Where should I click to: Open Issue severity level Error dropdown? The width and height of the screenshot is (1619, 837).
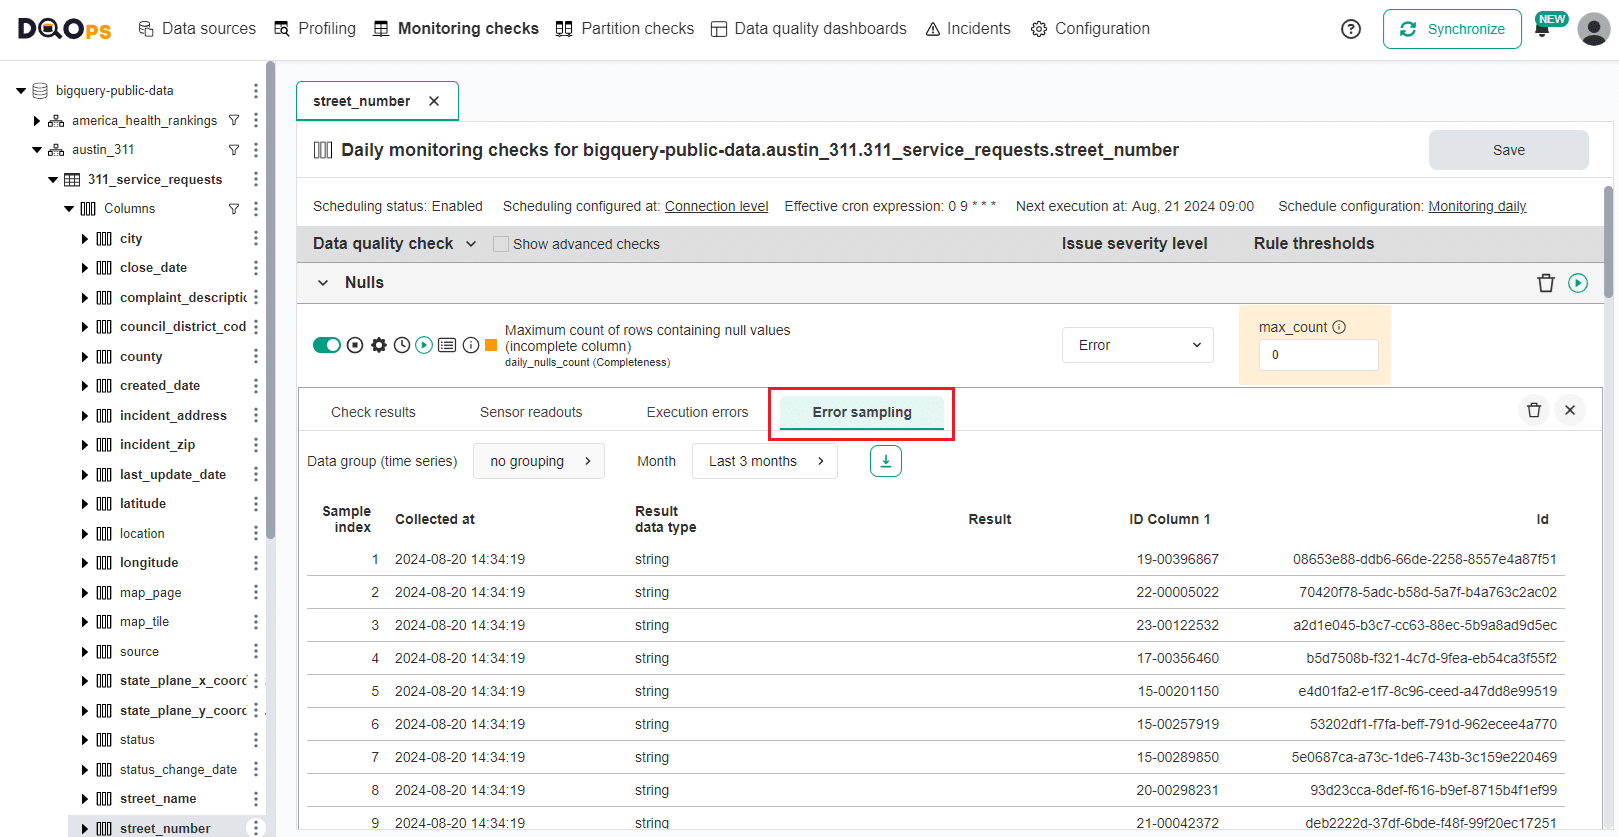click(x=1138, y=345)
